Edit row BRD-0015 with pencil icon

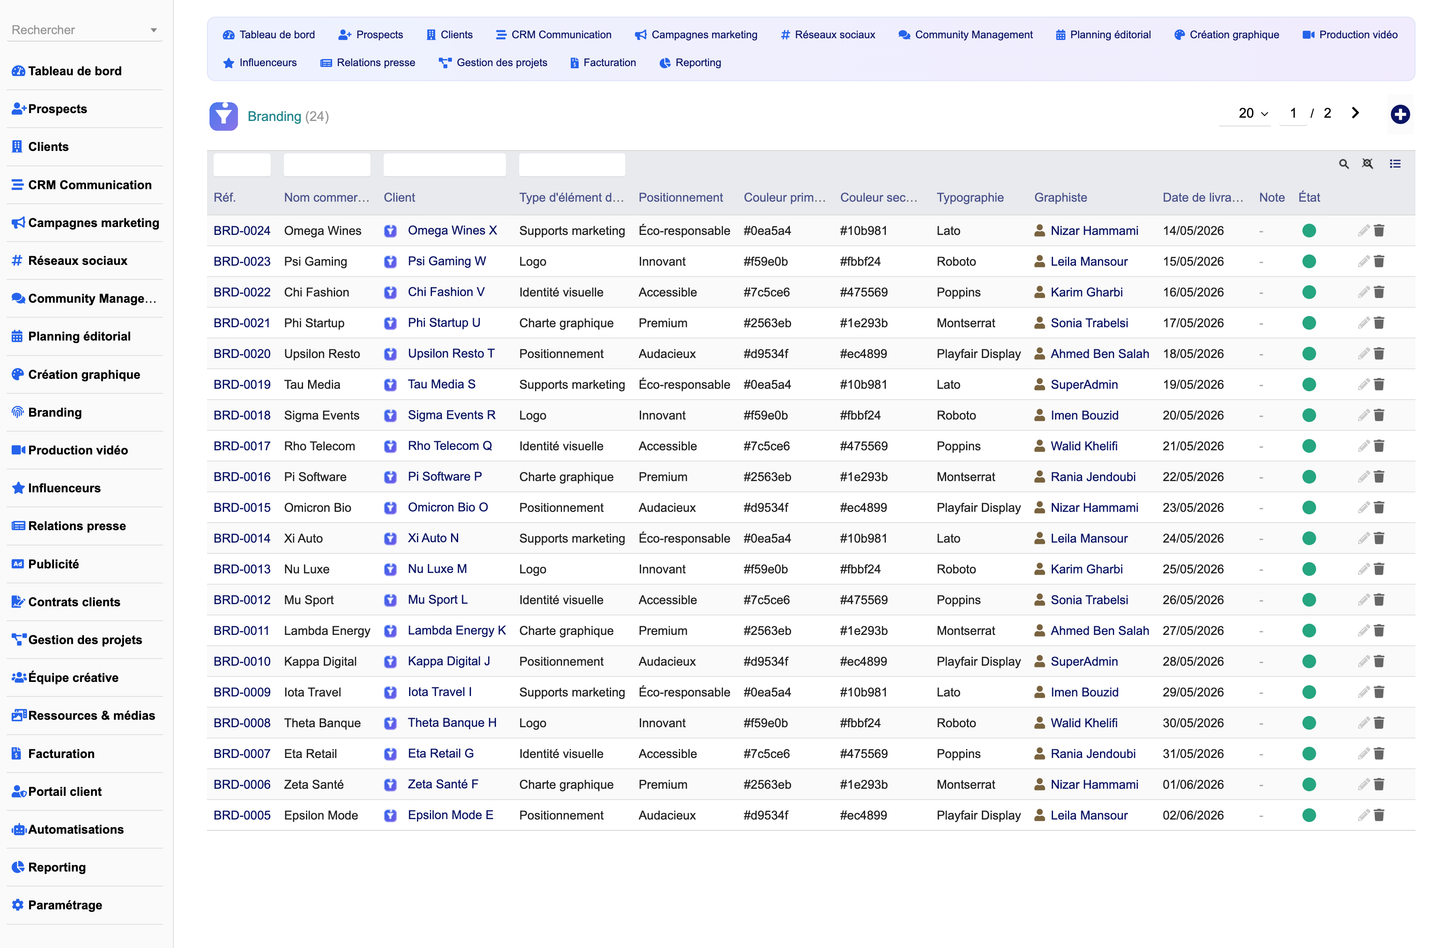[x=1363, y=508]
